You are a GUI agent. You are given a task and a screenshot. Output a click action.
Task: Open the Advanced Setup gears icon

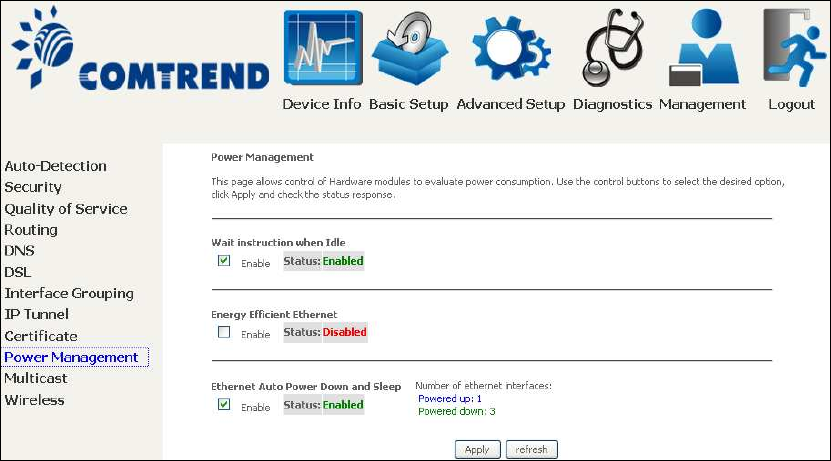pos(511,49)
